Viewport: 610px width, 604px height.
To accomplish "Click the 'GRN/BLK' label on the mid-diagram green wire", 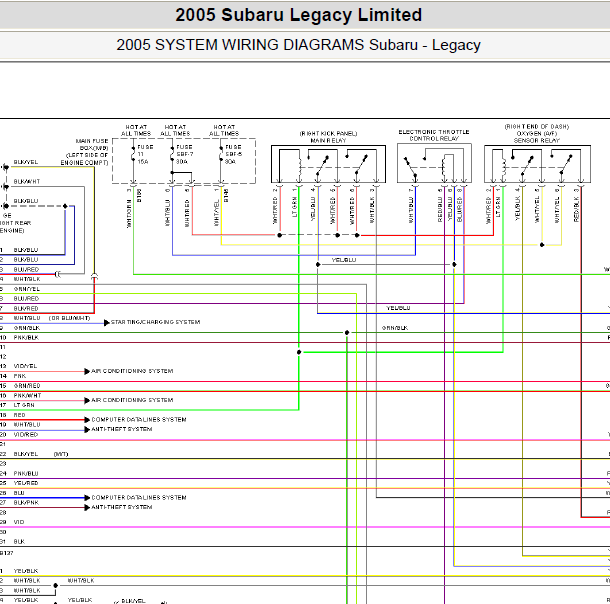I will click(395, 328).
